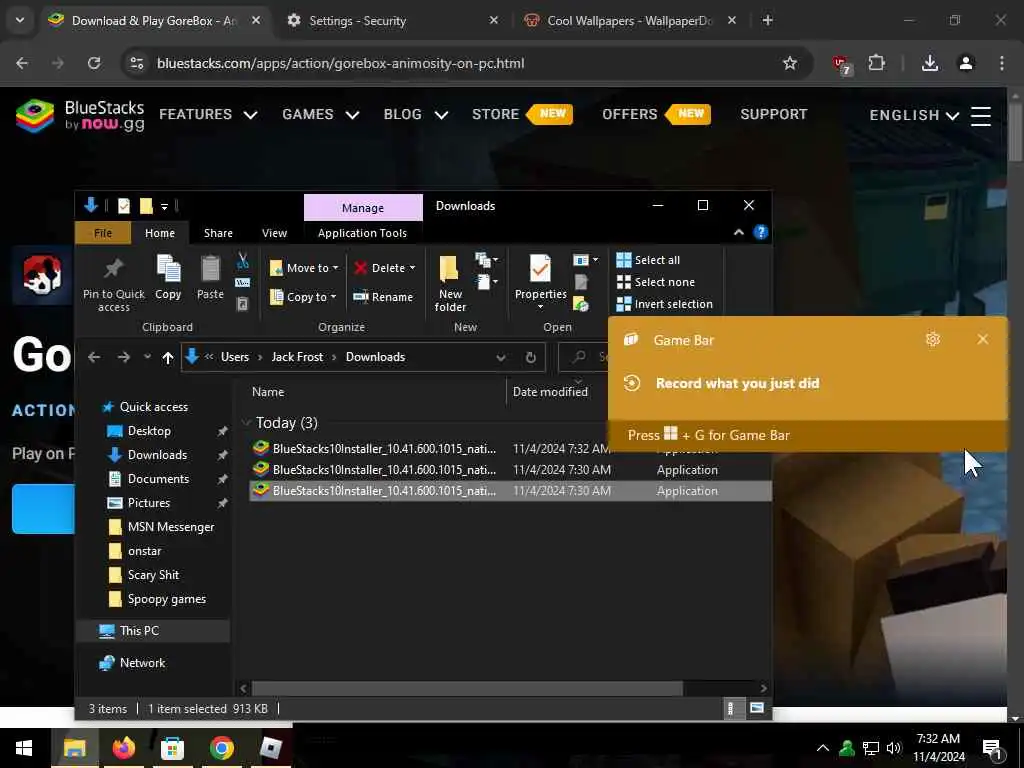The height and width of the screenshot is (768, 1024).
Task: Show hidden system tray icons
Action: pyautogui.click(x=823, y=748)
